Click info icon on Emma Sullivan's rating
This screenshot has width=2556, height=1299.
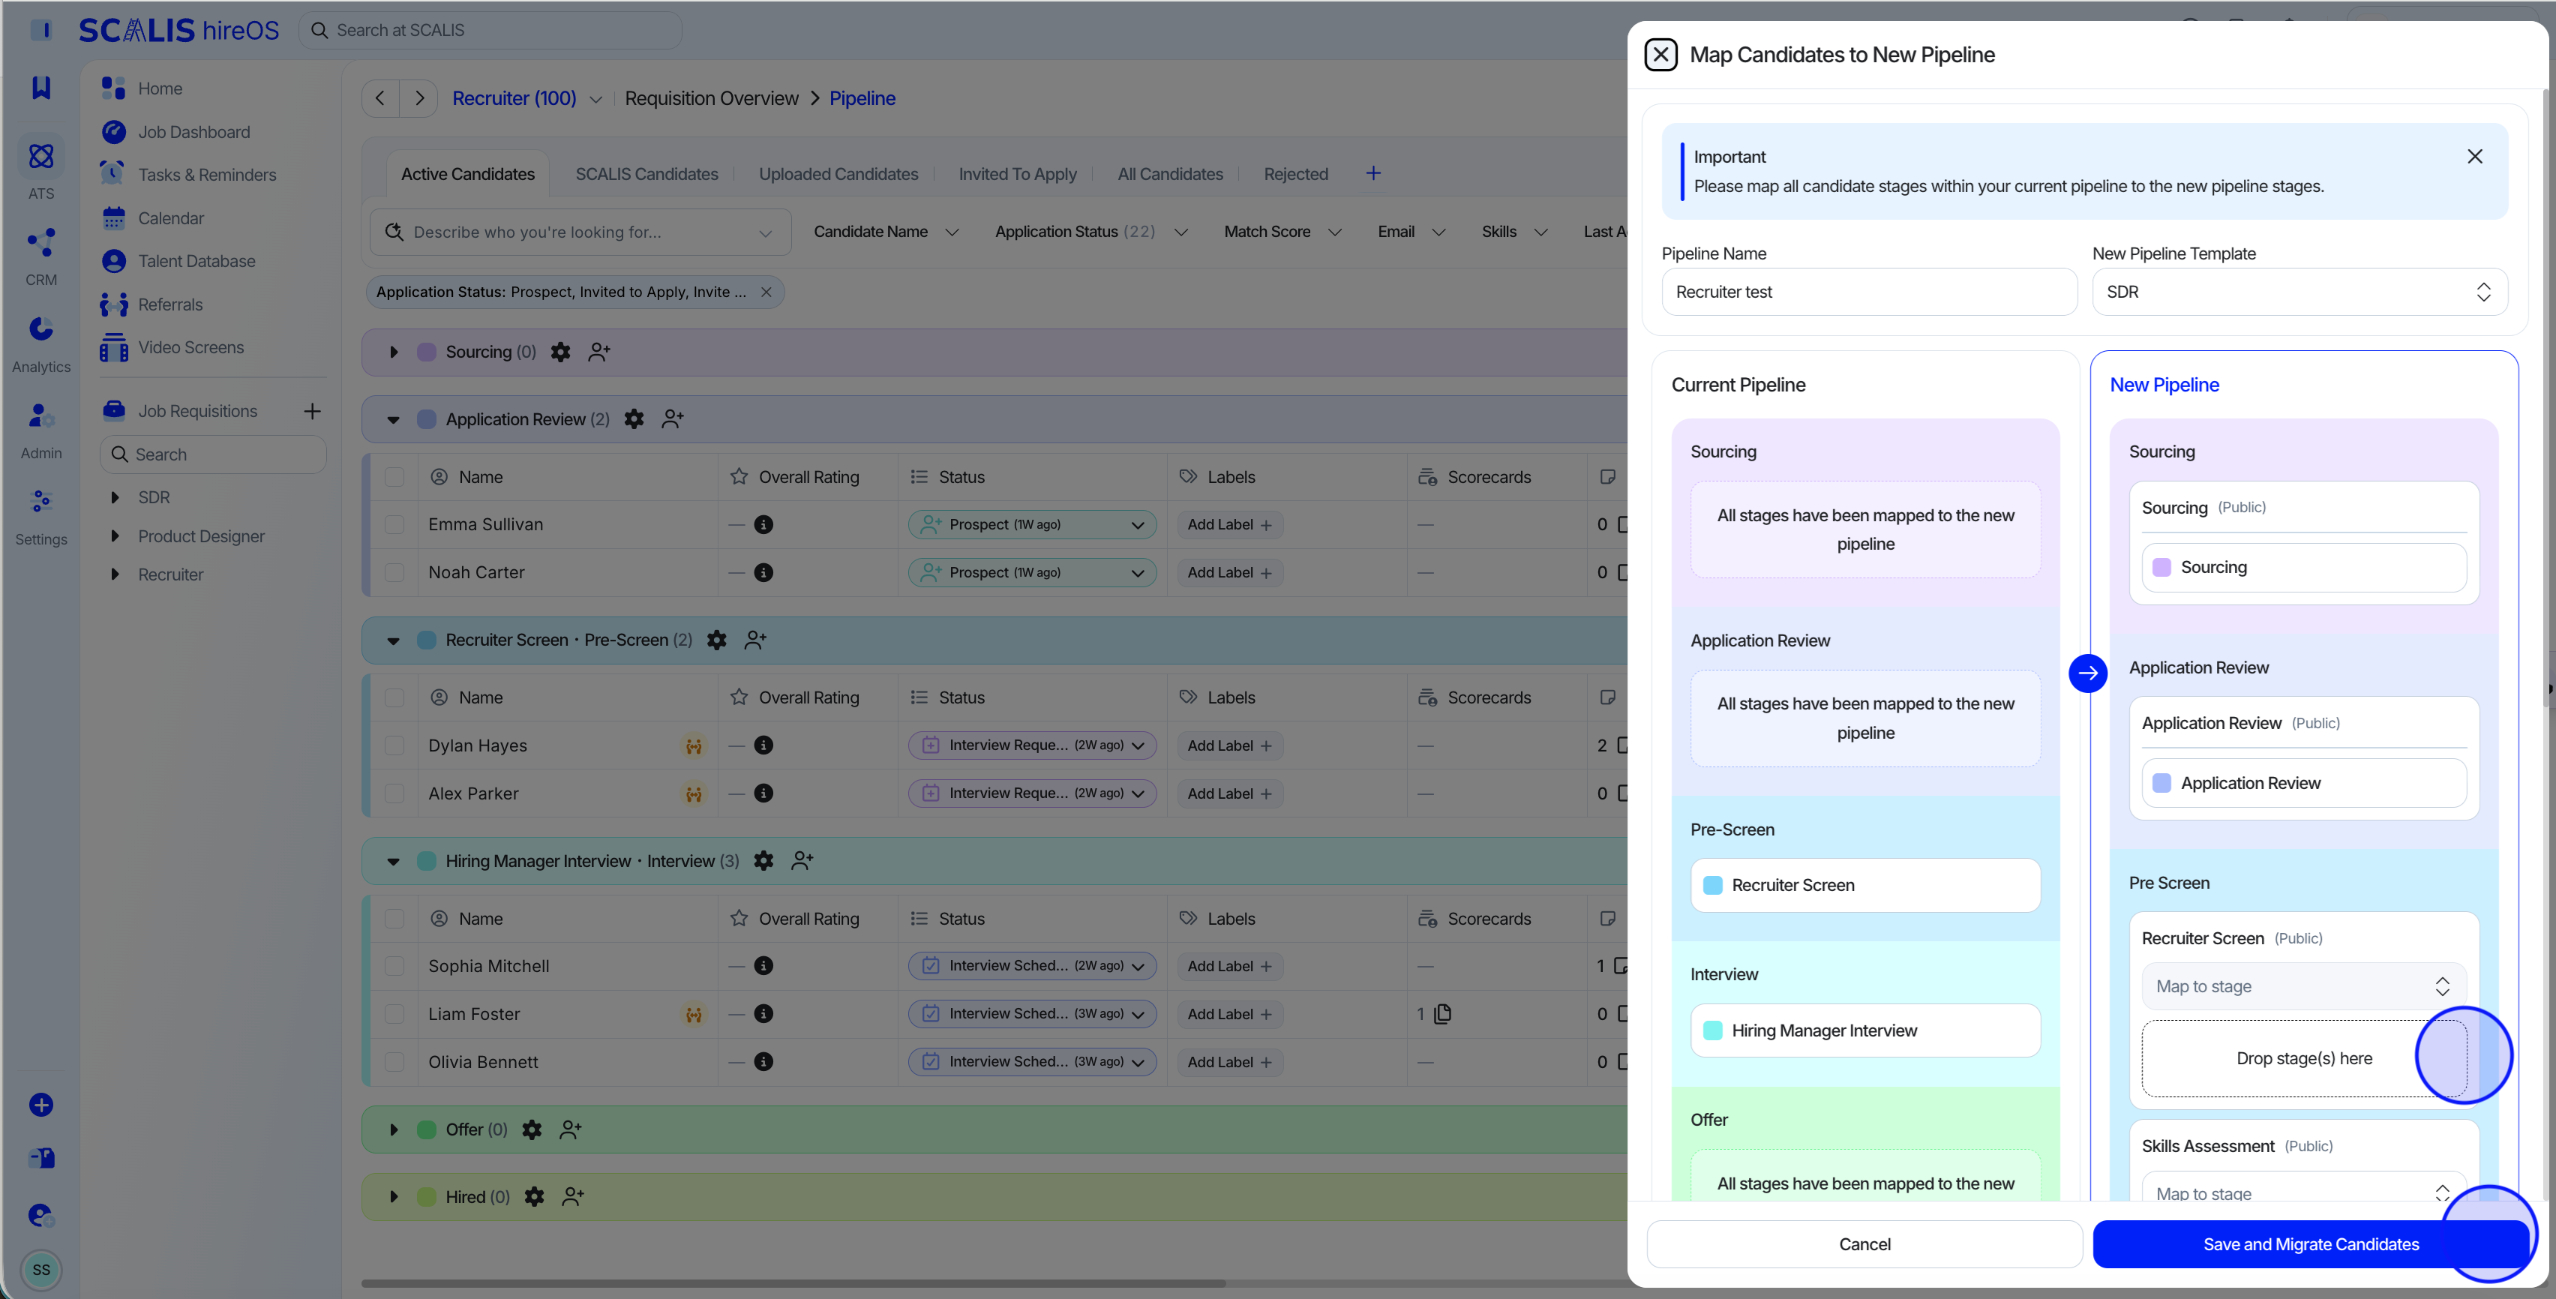[x=763, y=525]
